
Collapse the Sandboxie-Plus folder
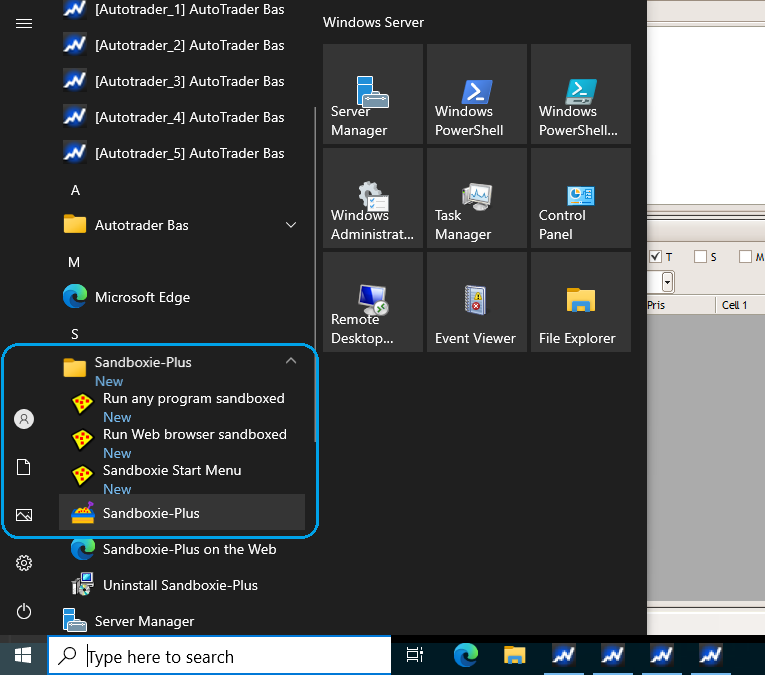click(291, 362)
